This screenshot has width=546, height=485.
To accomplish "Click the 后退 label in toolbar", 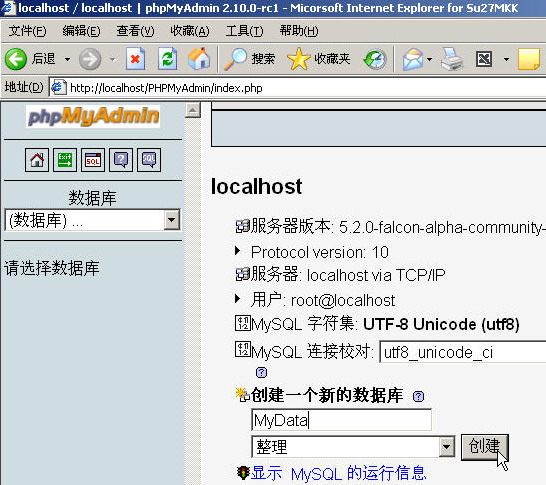I will (44, 58).
